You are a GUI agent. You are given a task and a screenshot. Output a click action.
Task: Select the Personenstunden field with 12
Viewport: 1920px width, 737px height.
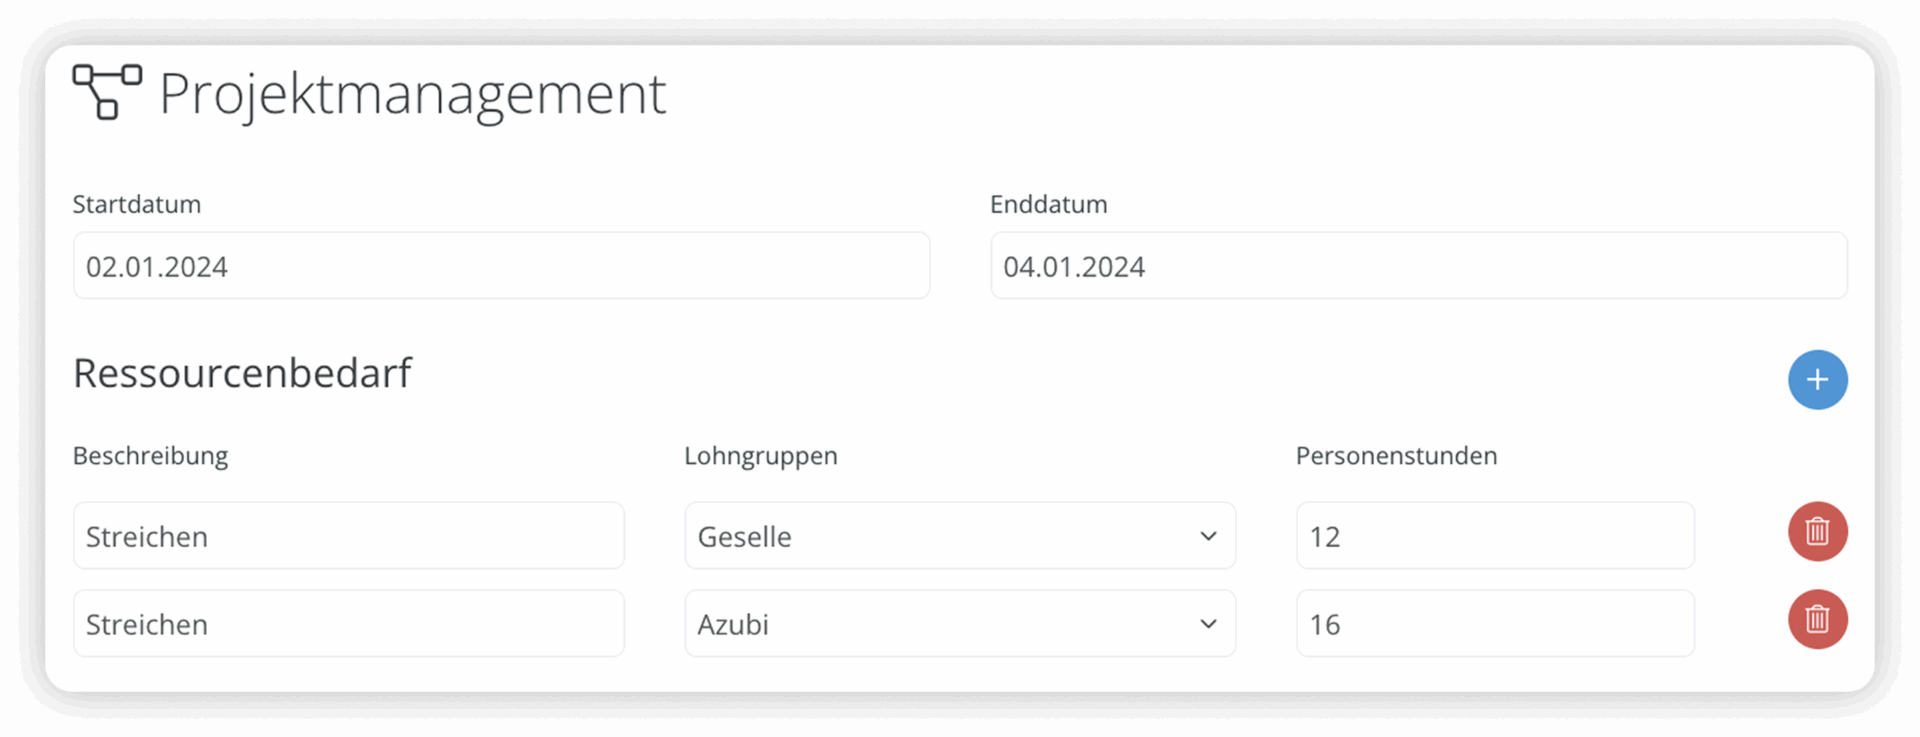(1495, 536)
